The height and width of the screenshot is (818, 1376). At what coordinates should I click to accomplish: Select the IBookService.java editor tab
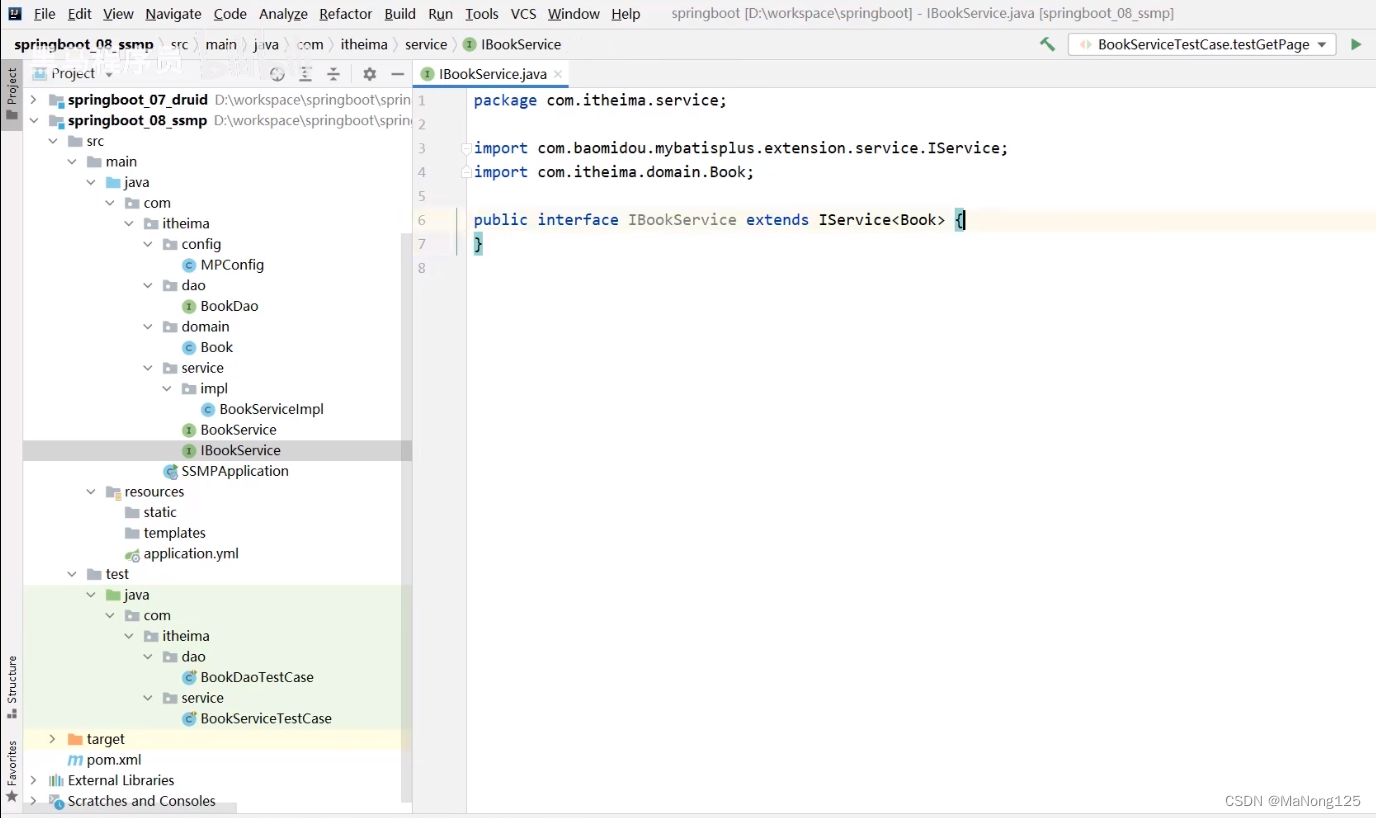pos(491,74)
